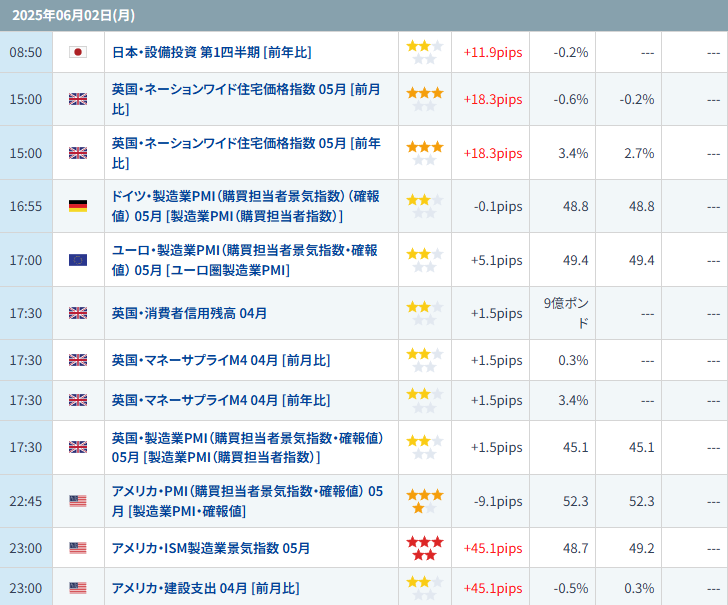
Task: Click -9.1pips value in 22:45 row
Action: 498,501
